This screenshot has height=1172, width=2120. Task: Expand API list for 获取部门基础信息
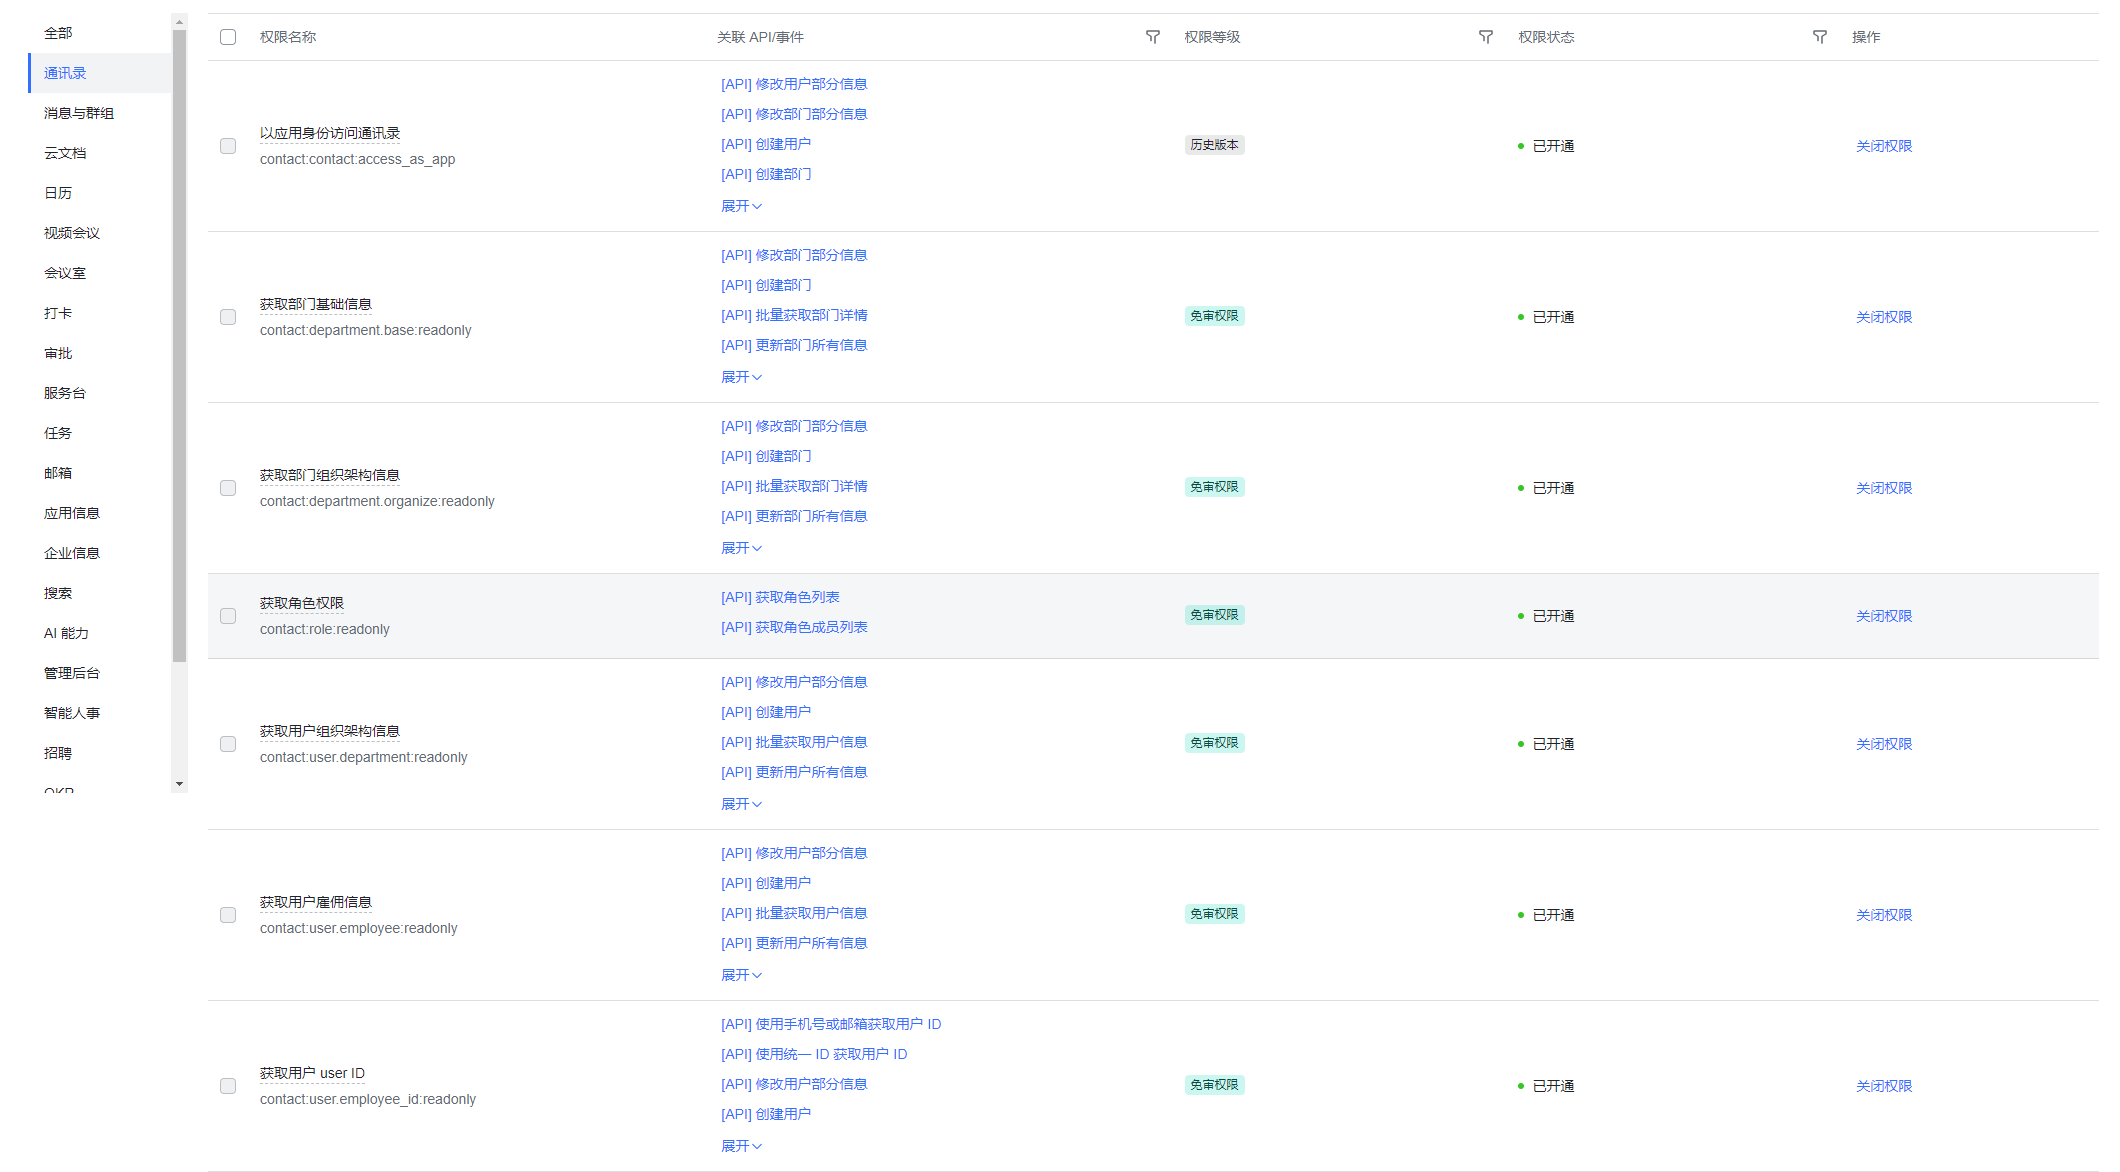[741, 377]
